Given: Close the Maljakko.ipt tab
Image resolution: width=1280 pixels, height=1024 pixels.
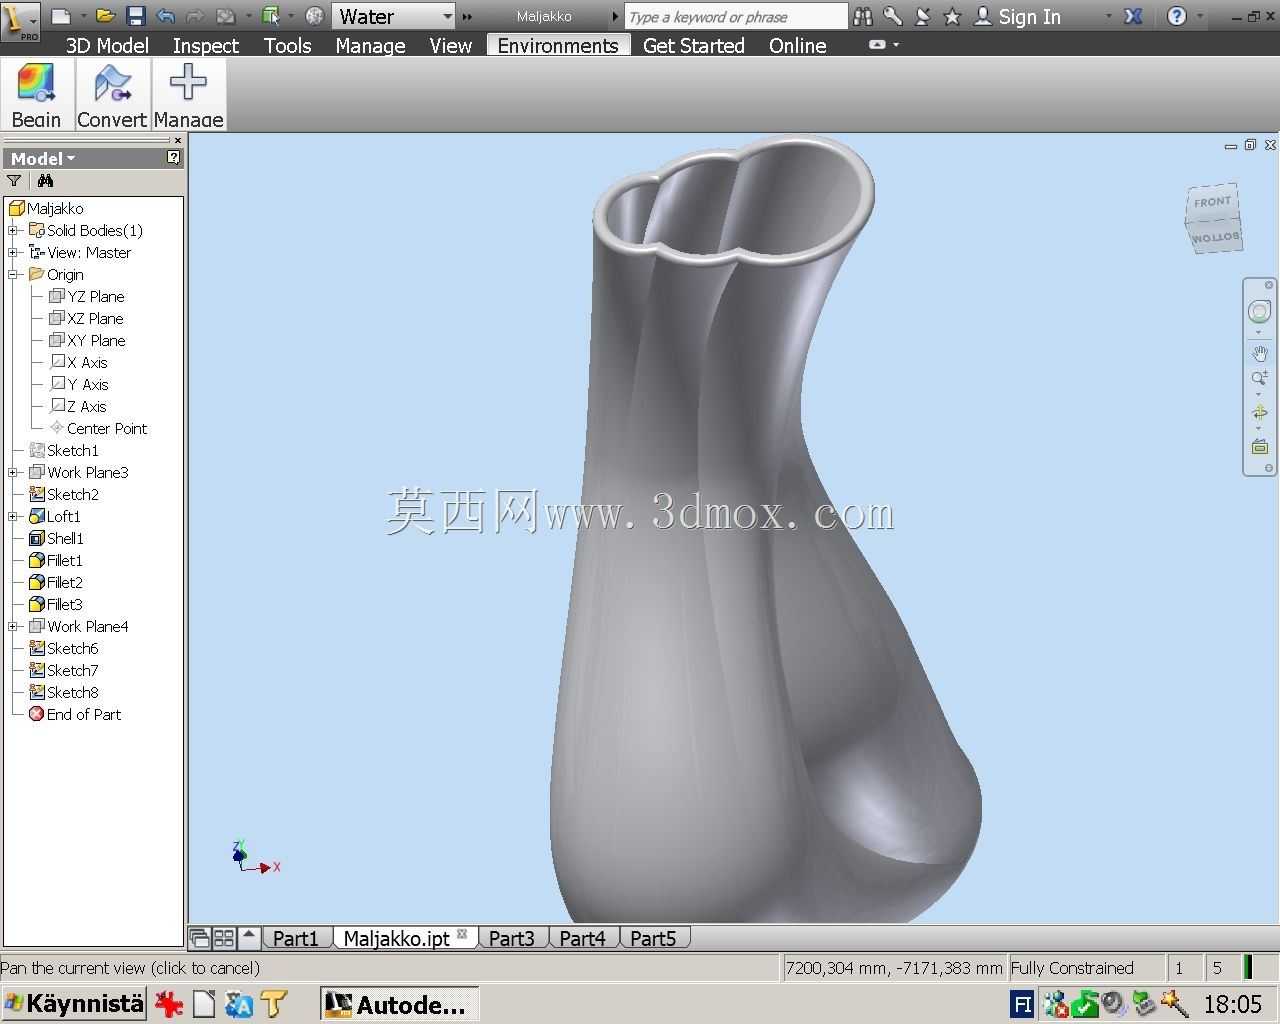Looking at the screenshot, I should (x=462, y=934).
